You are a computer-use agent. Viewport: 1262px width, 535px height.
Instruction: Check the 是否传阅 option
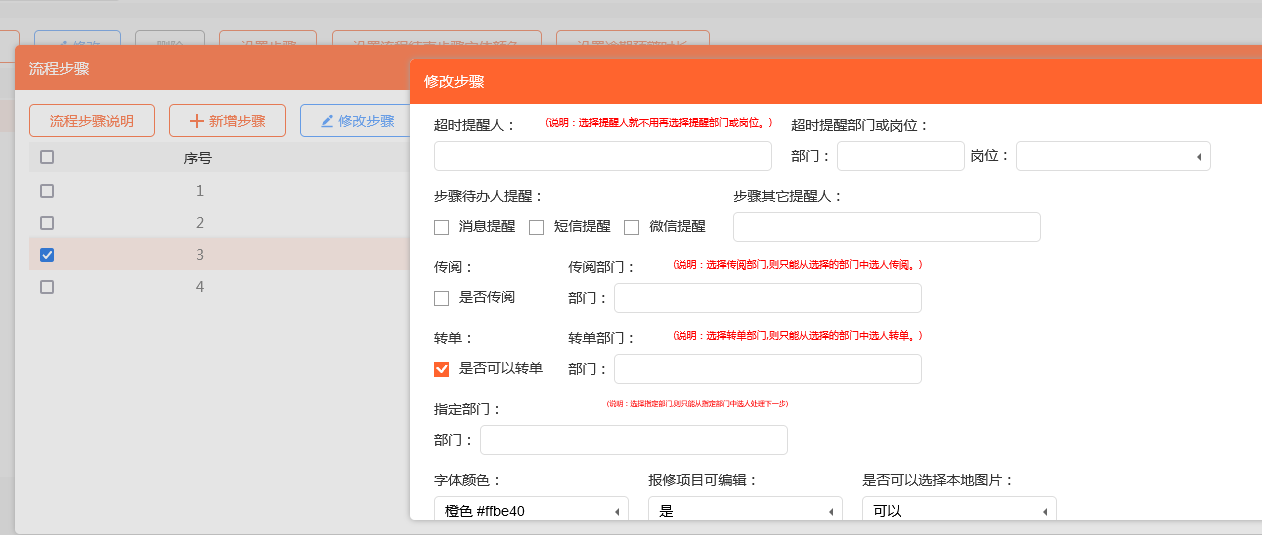441,298
